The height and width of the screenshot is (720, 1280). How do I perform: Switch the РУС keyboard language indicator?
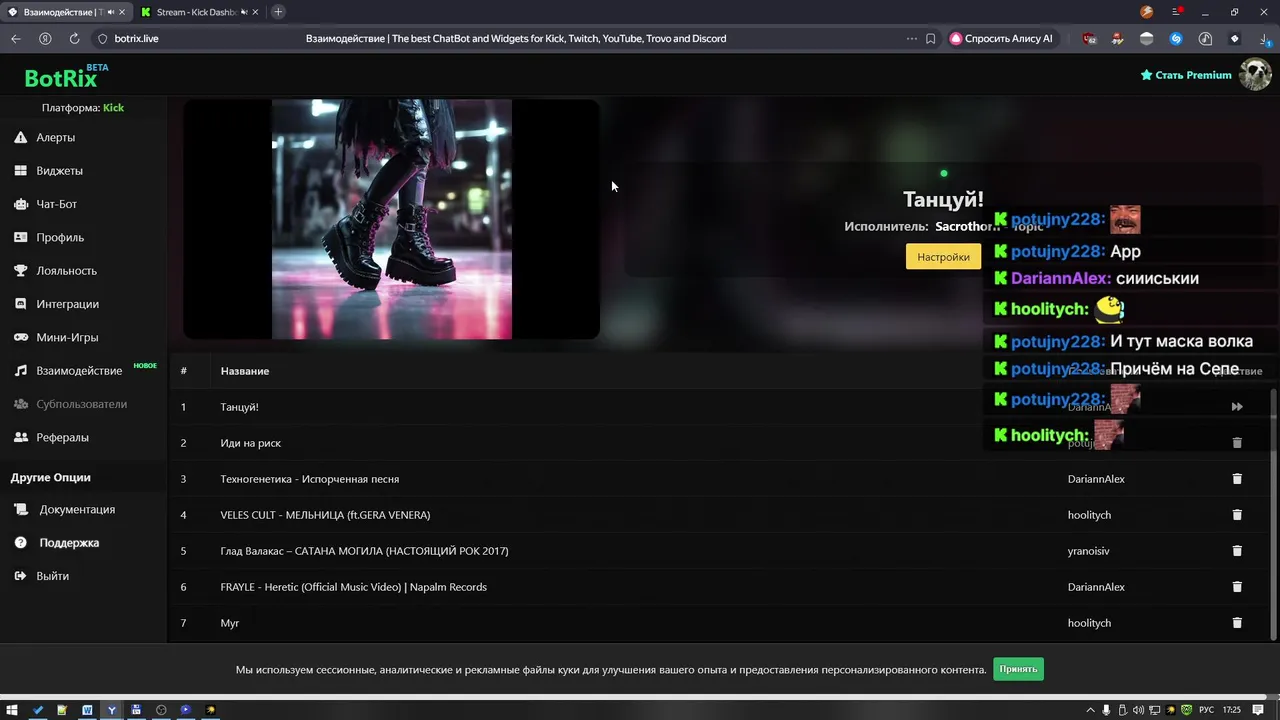tap(1206, 710)
